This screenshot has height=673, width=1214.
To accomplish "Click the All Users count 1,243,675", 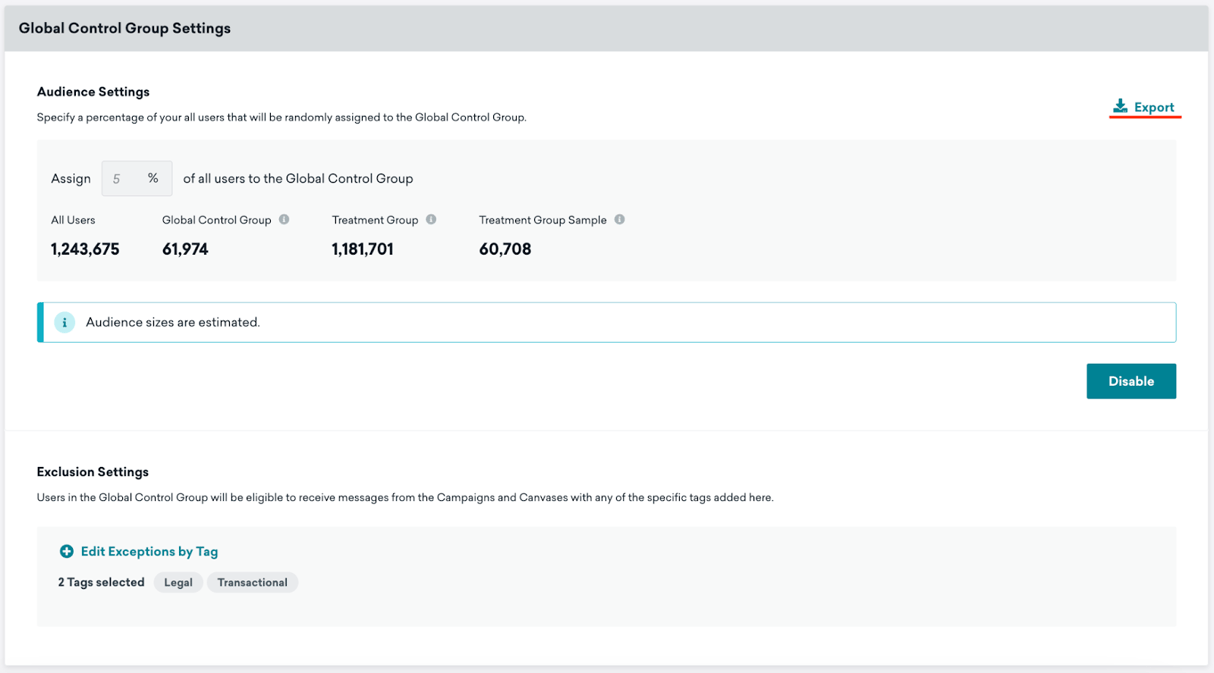I will (85, 249).
